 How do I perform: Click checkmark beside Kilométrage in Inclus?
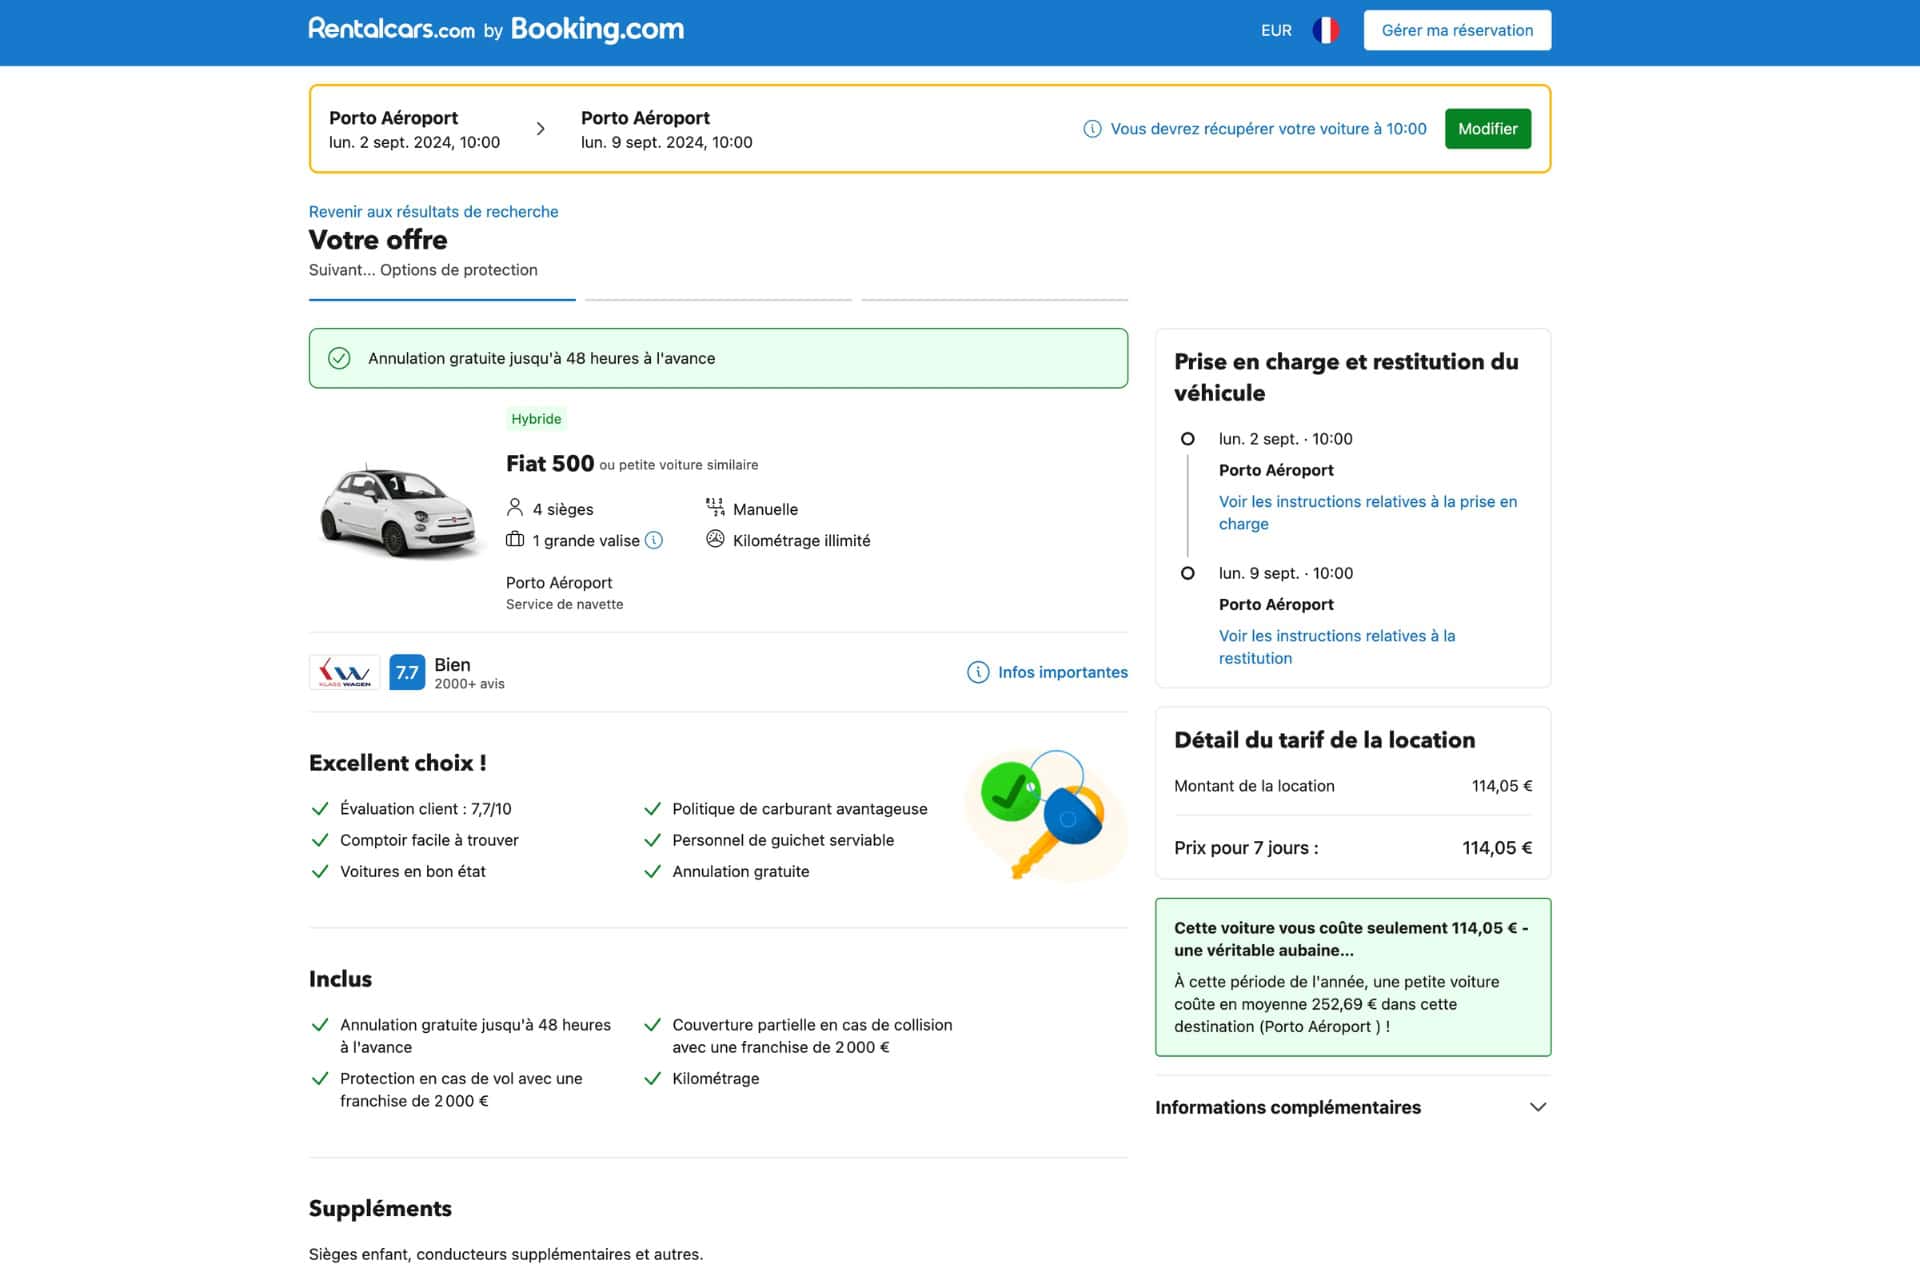[x=653, y=1078]
